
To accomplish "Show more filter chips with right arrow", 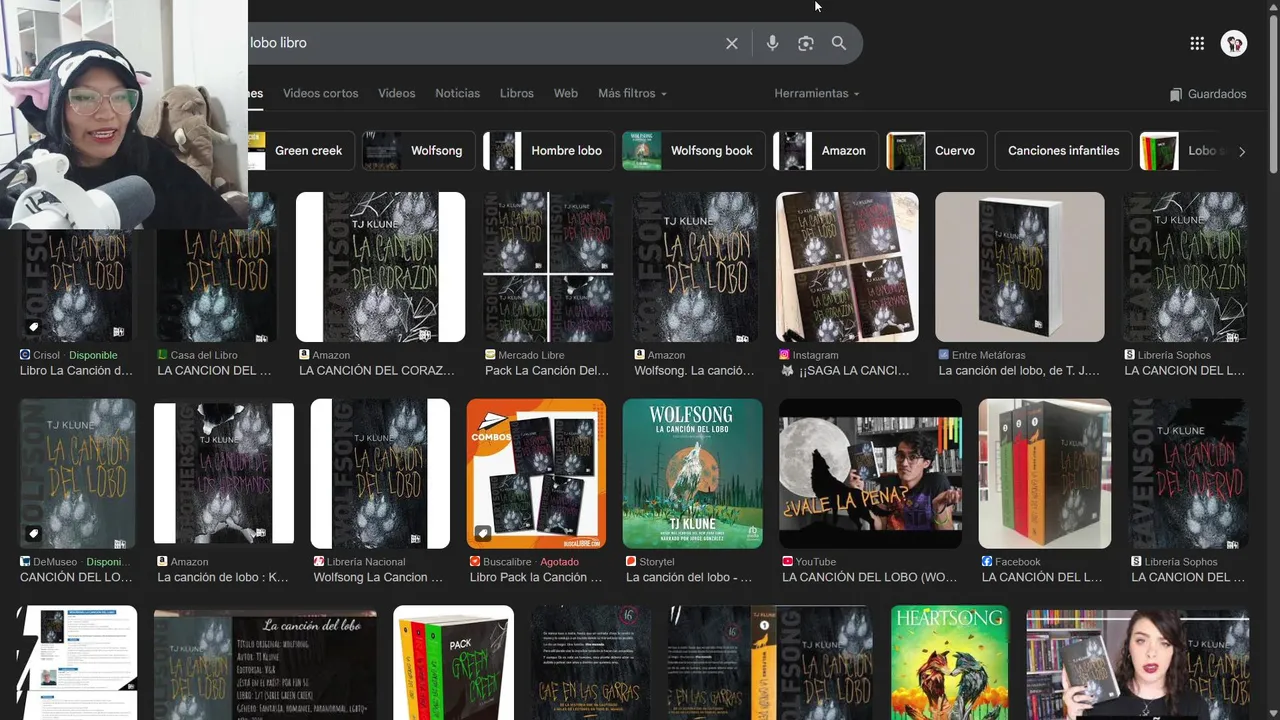I will pyautogui.click(x=1242, y=151).
